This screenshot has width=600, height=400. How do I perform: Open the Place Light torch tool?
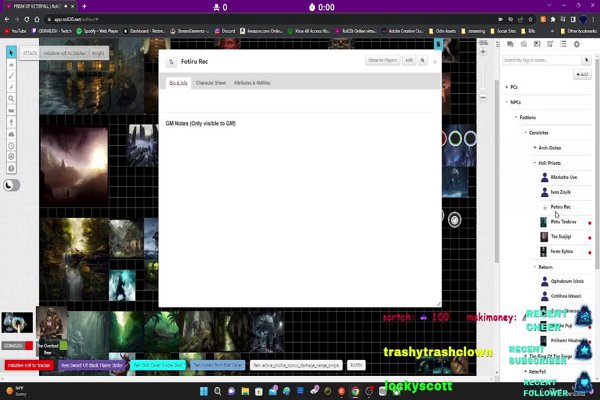pos(11,122)
